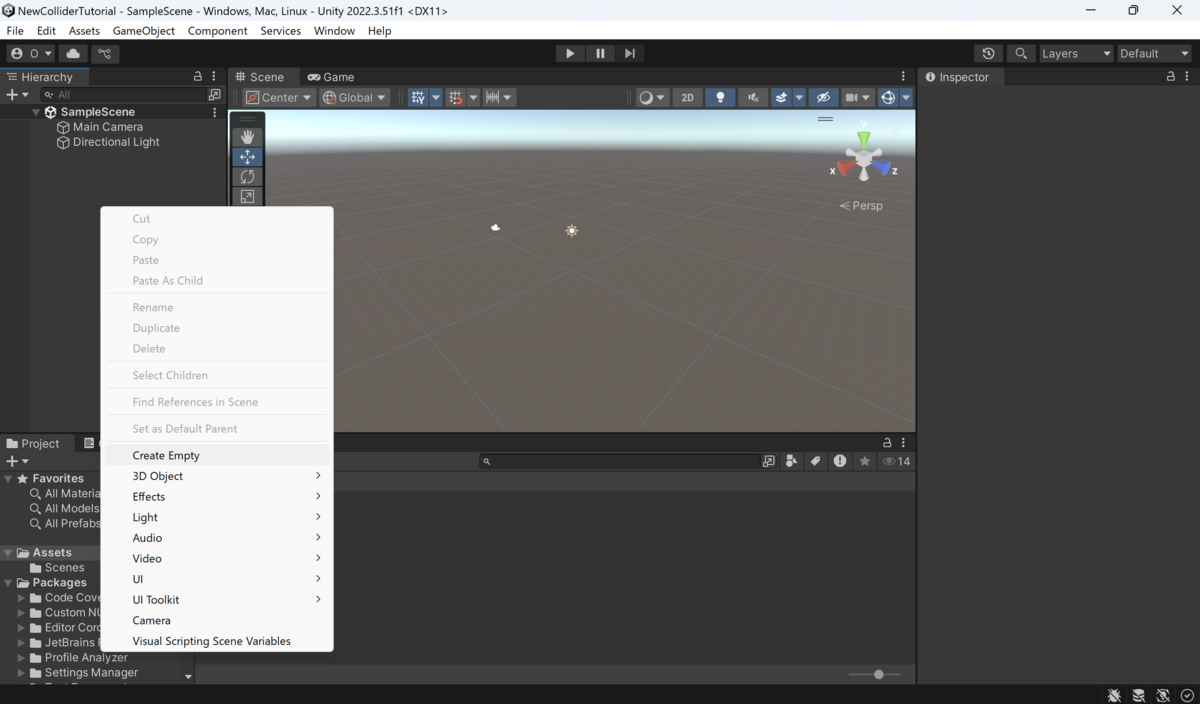Choose Camera from context menu
The width and height of the screenshot is (1200, 704).
click(216, 620)
